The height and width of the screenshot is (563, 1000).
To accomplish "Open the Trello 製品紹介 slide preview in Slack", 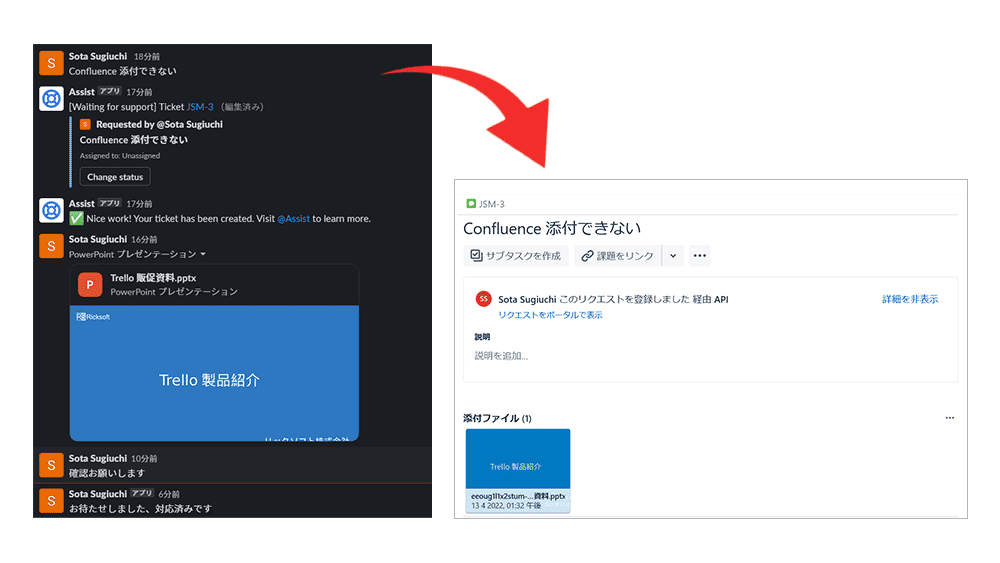I will pos(214,373).
